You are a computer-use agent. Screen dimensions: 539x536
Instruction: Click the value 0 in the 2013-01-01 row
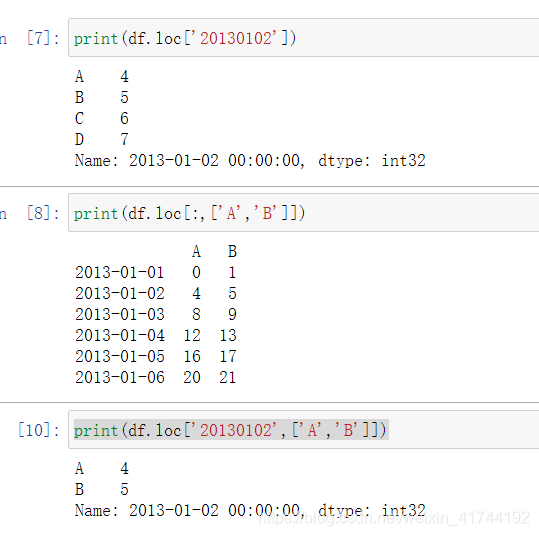[196, 273]
